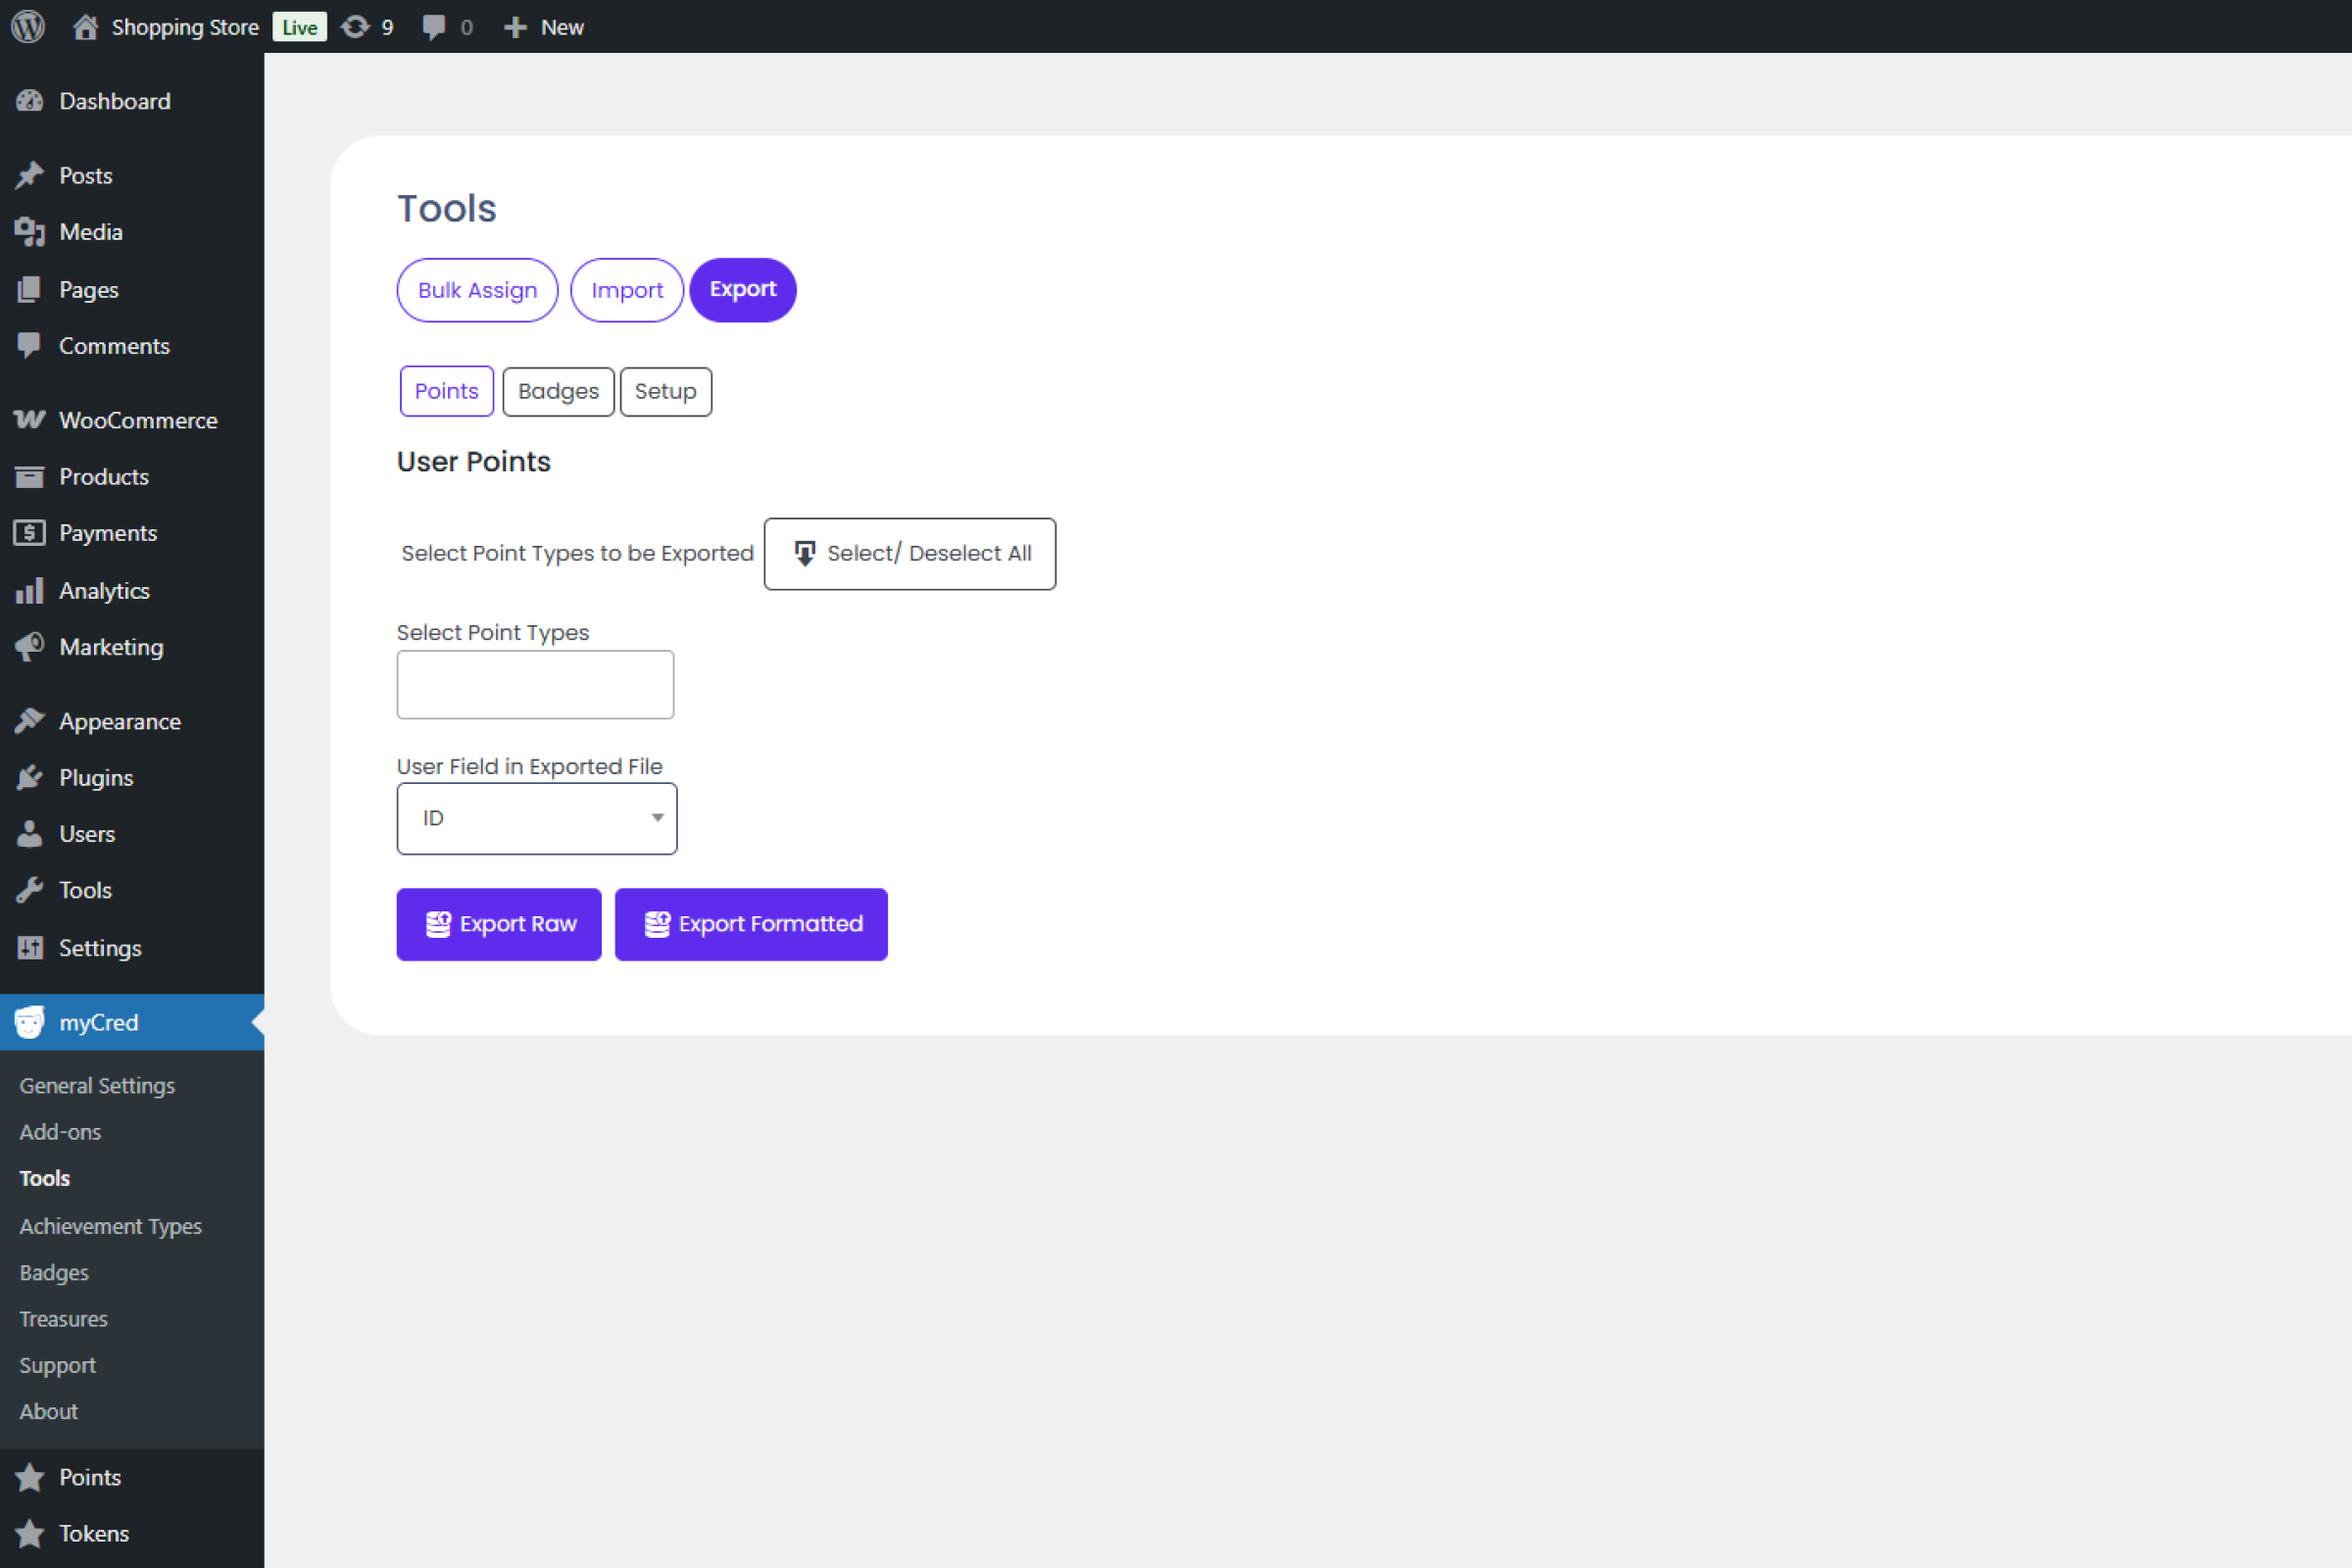Open the Plugins menu in sidebar
The image size is (2352, 1568).
click(95, 777)
